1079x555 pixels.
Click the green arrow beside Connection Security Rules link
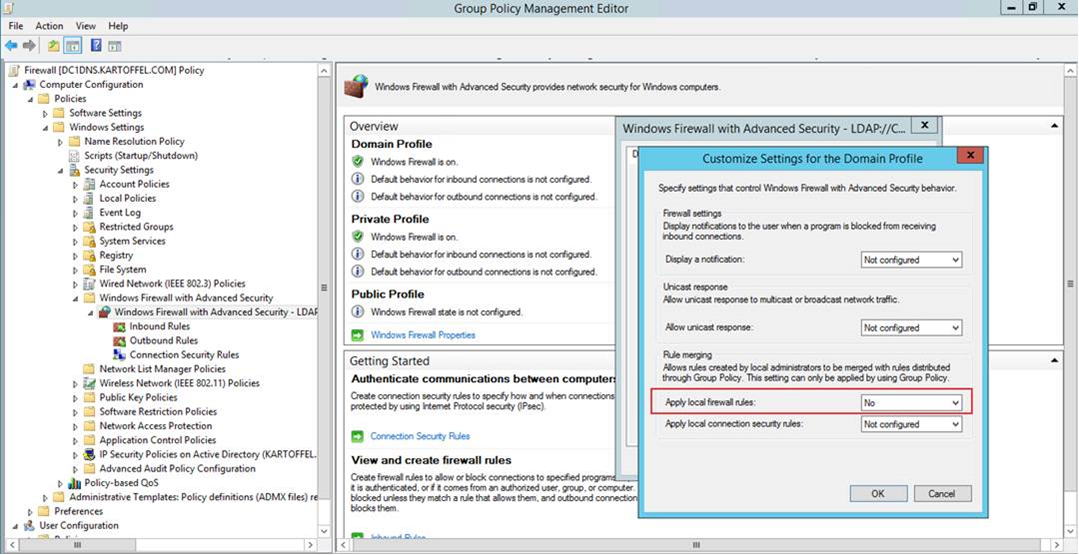click(x=357, y=436)
